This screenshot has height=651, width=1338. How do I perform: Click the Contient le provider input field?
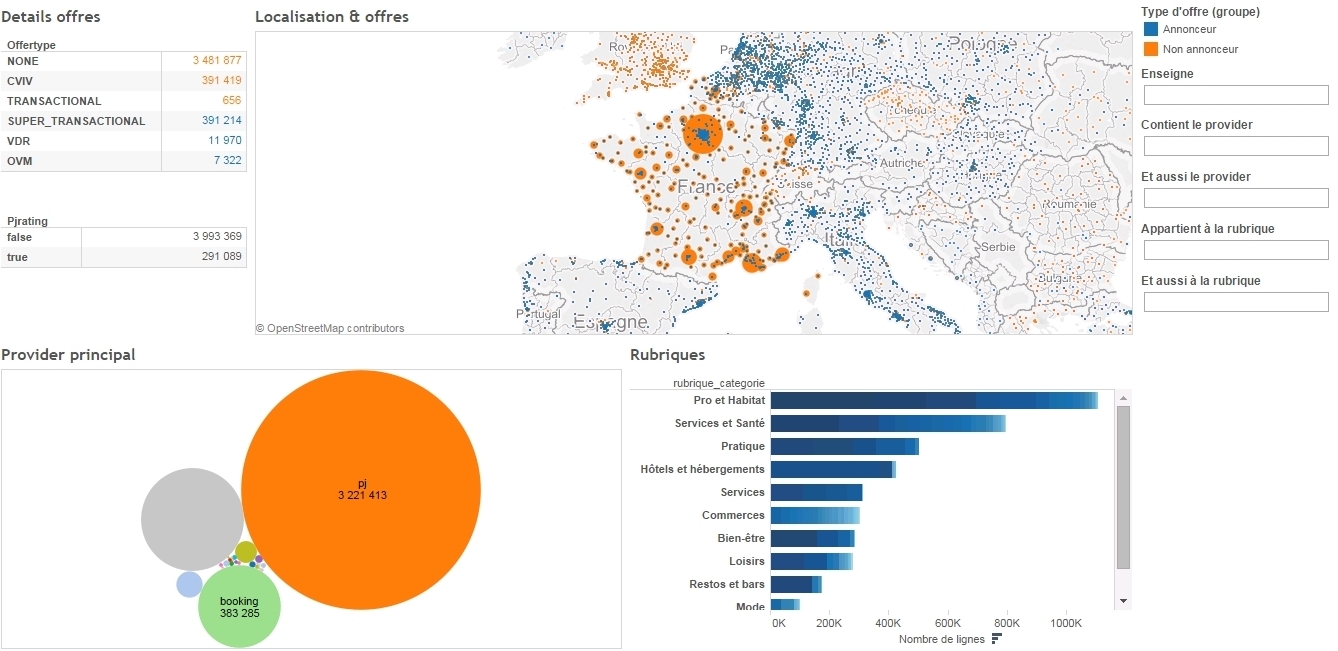click(x=1236, y=146)
